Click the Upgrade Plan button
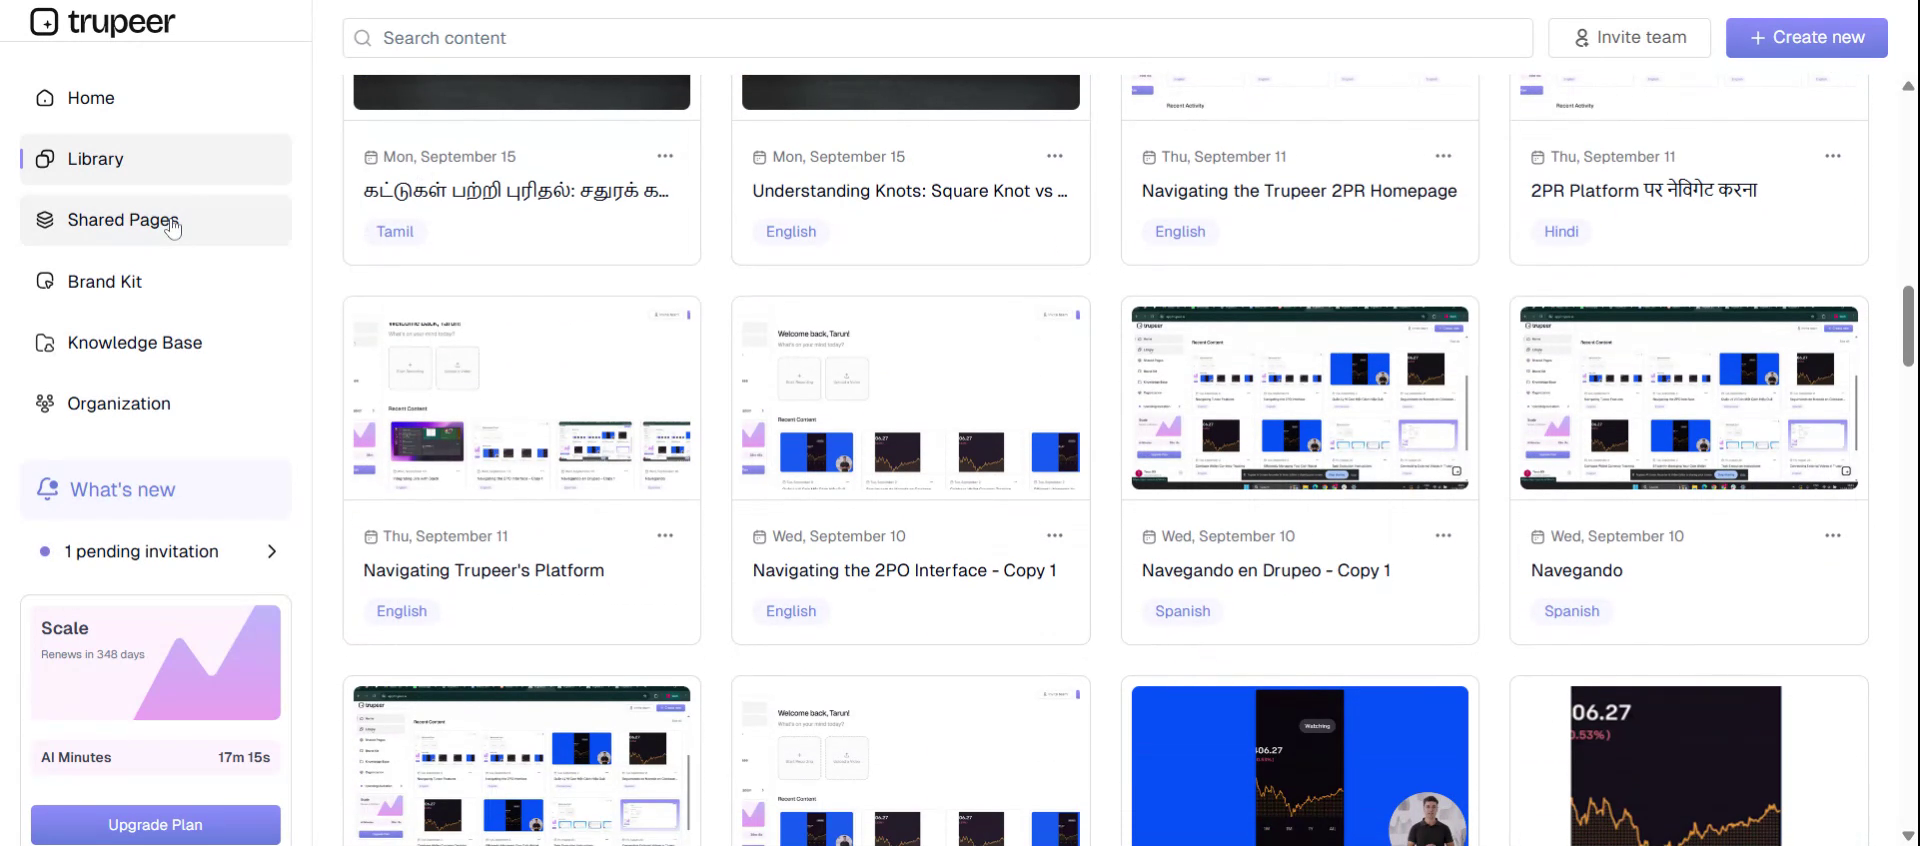 pos(155,825)
